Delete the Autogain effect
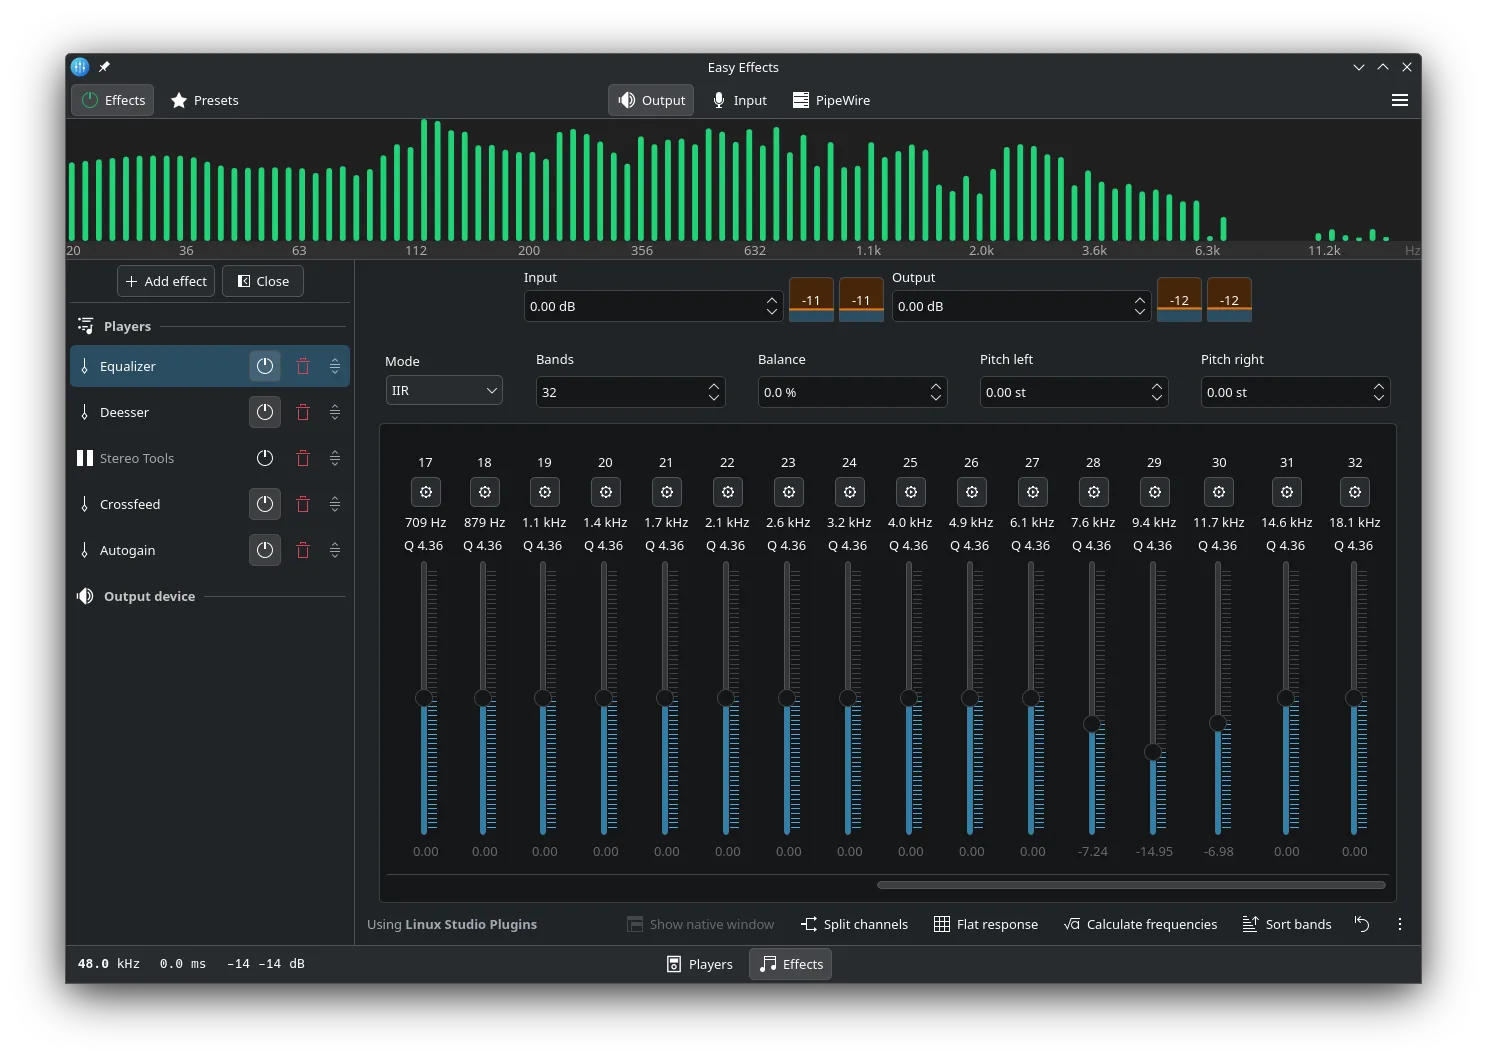 coord(303,550)
